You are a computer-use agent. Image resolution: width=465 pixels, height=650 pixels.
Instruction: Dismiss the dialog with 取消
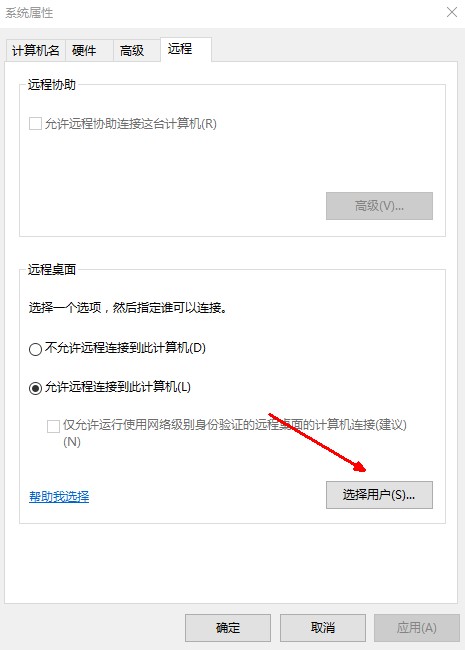tap(323, 628)
